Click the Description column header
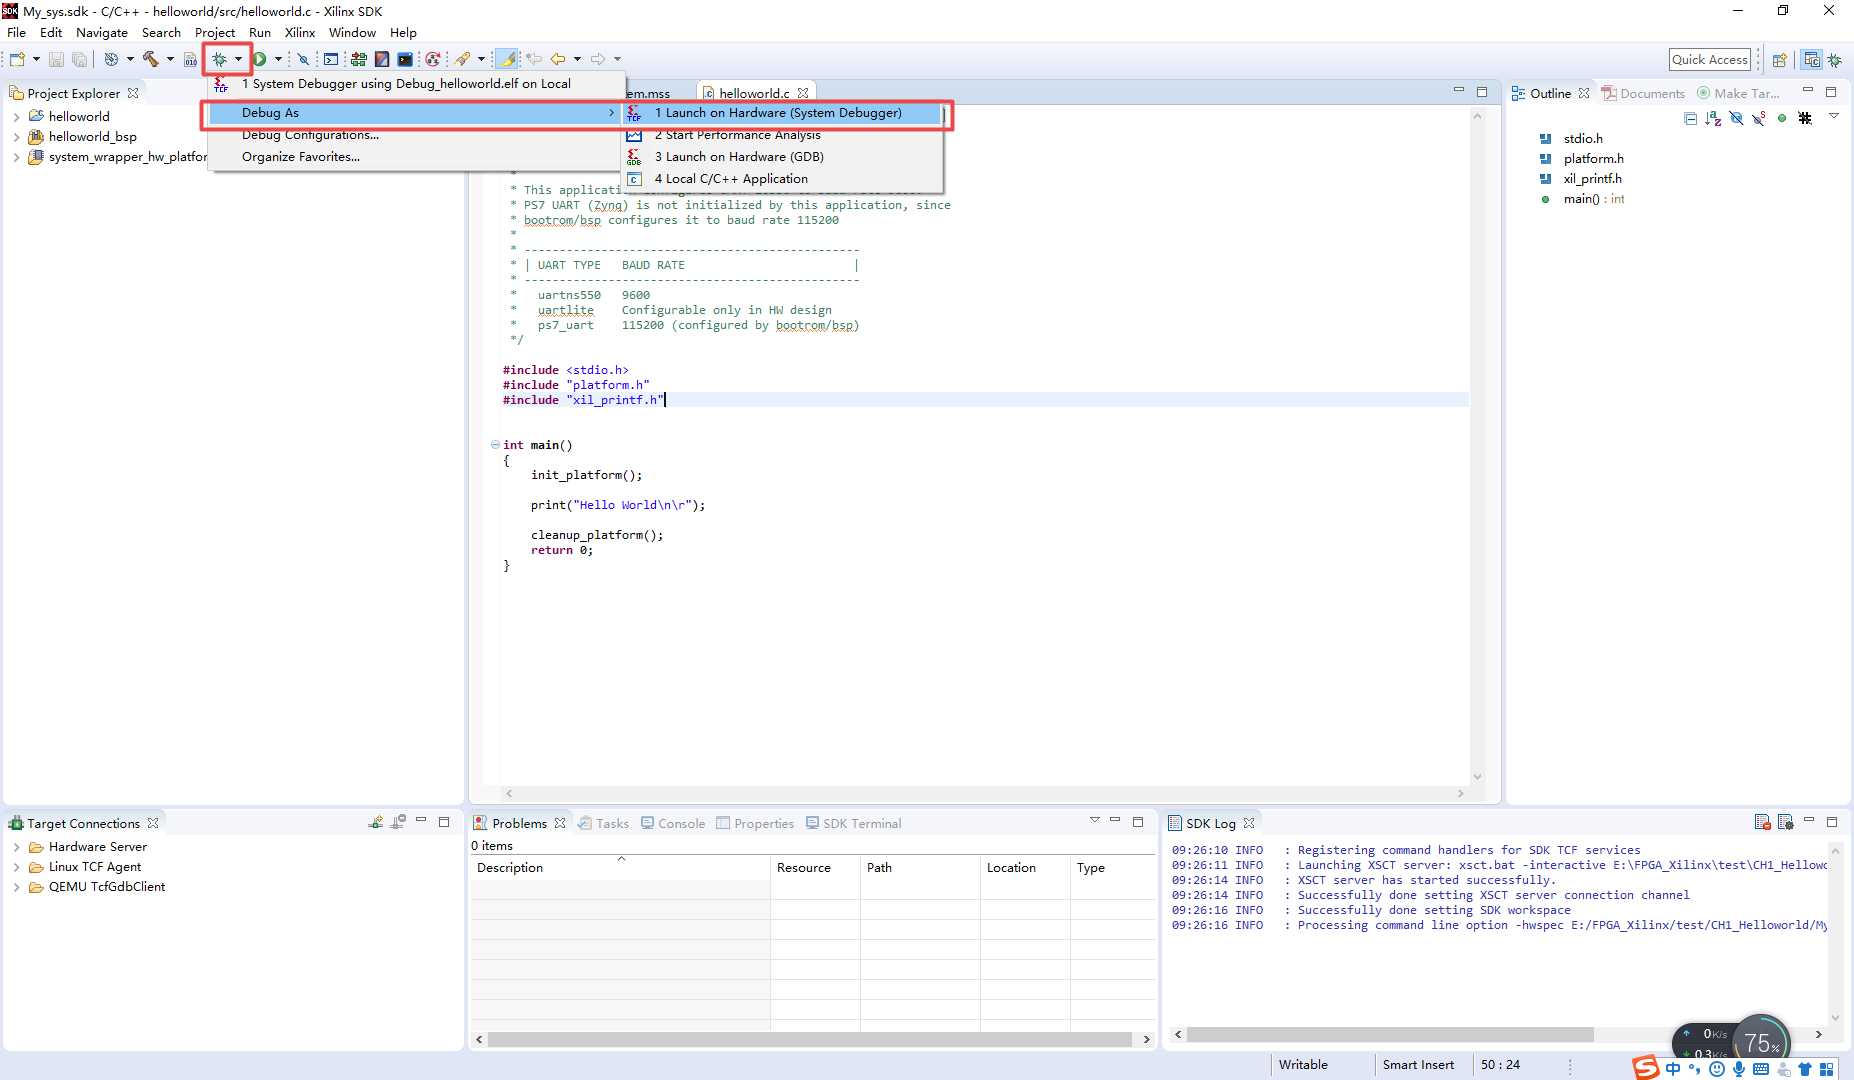This screenshot has height=1080, width=1854. (x=620, y=868)
